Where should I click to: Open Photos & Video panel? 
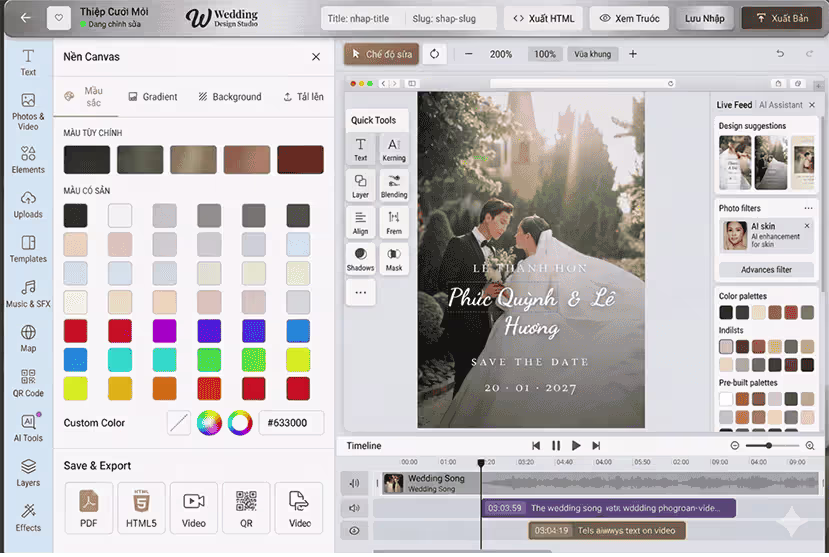[28, 112]
